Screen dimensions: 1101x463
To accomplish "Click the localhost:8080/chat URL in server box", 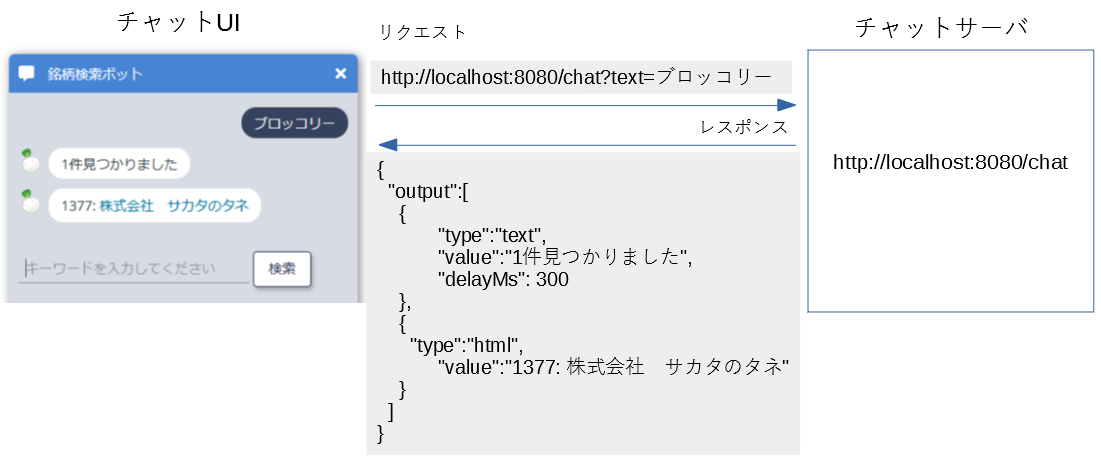I will (950, 162).
